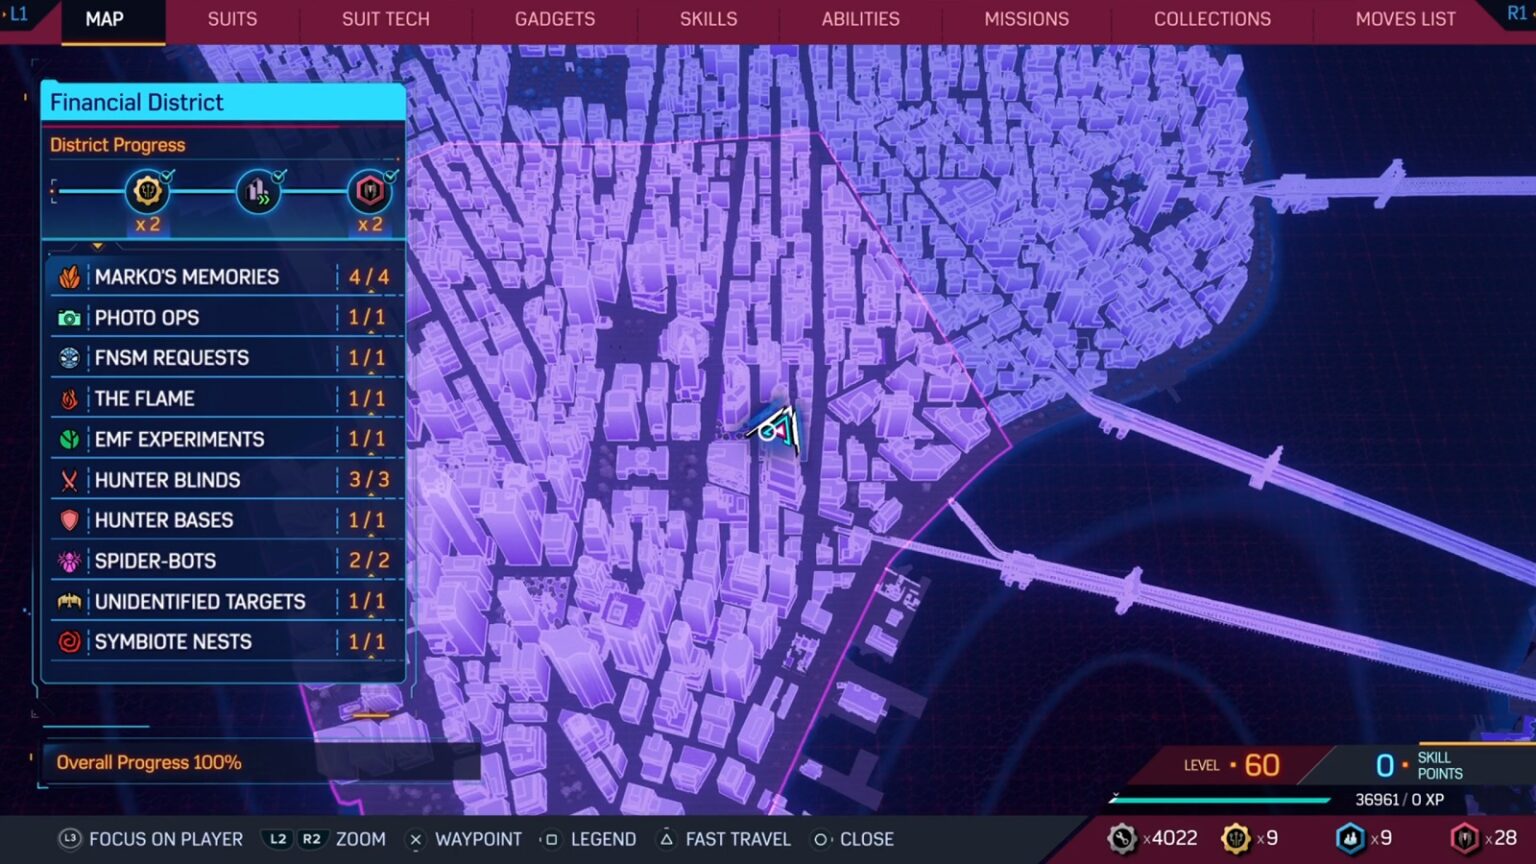Image resolution: width=1536 pixels, height=864 pixels.
Task: Switch to the Suits tab
Action: (x=232, y=19)
